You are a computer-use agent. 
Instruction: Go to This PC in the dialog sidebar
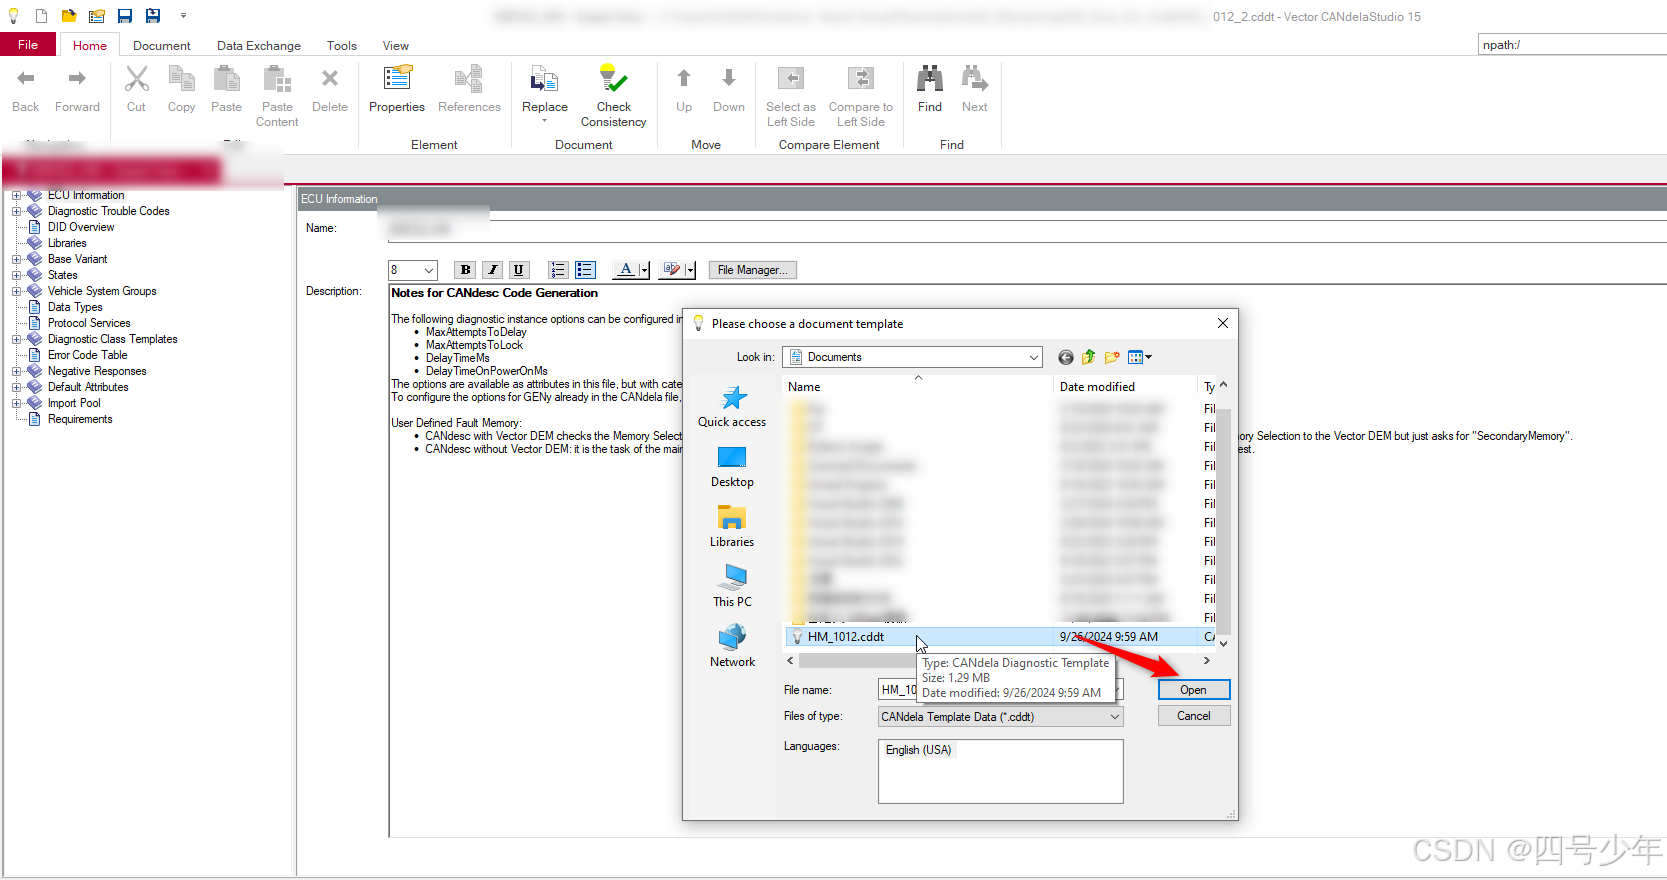point(732,586)
